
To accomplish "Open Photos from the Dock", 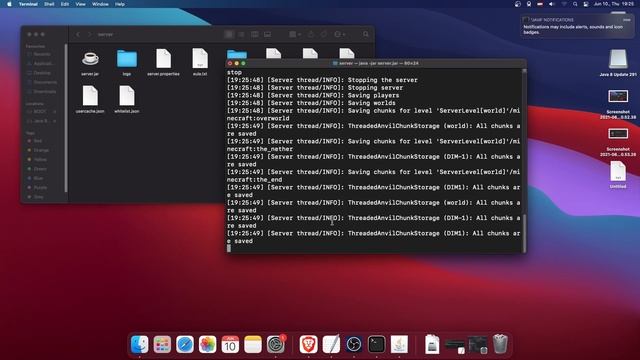I will pyautogui.click(x=207, y=344).
